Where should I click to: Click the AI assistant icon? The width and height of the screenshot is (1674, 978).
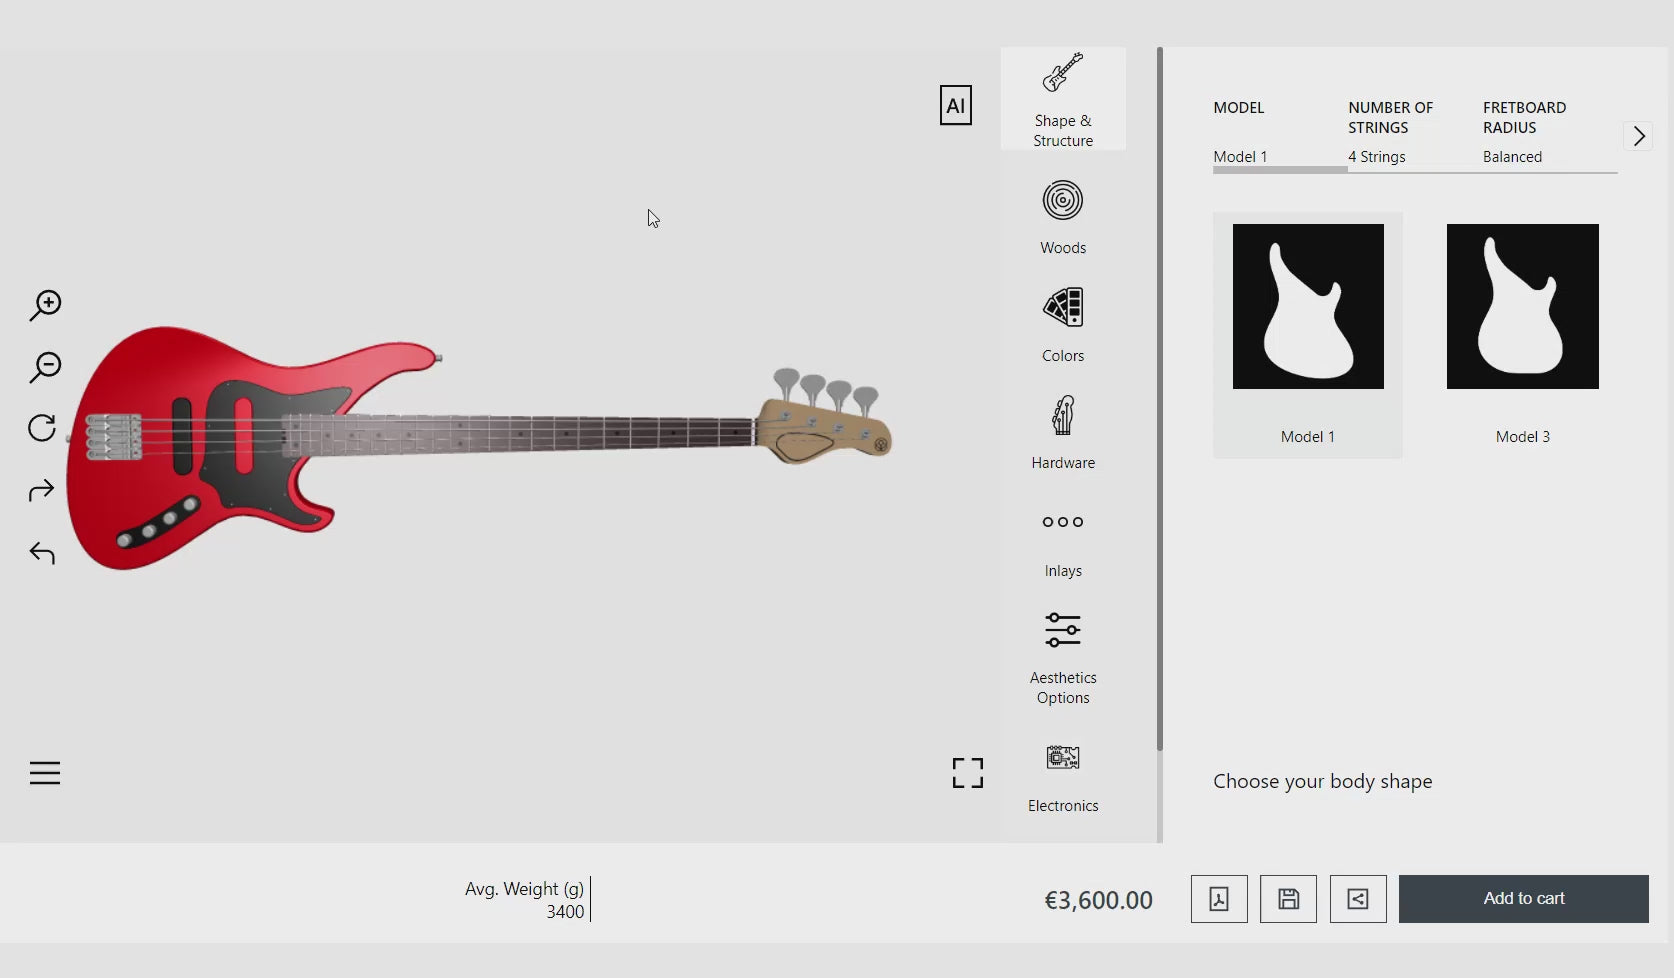[955, 105]
